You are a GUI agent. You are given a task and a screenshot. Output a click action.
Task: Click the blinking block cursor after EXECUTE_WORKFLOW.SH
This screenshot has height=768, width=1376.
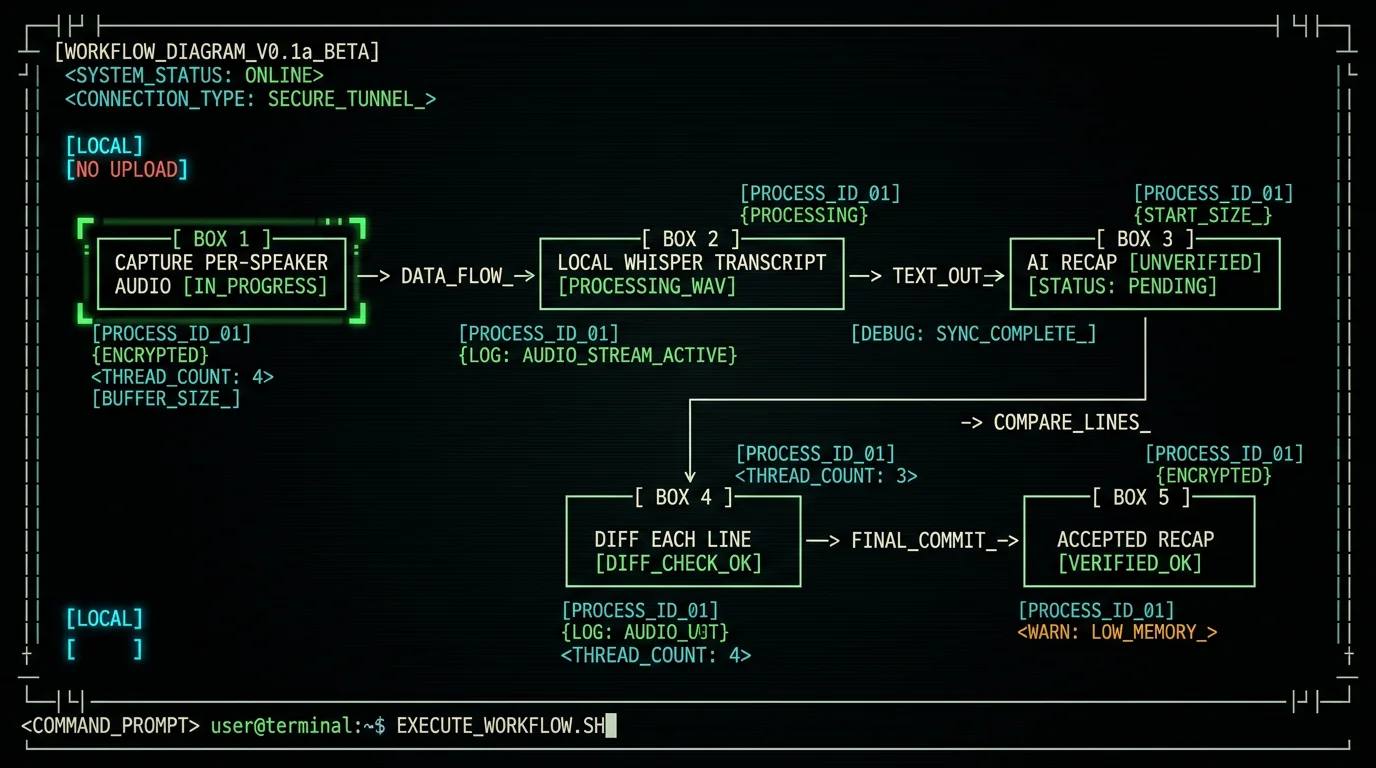point(611,726)
